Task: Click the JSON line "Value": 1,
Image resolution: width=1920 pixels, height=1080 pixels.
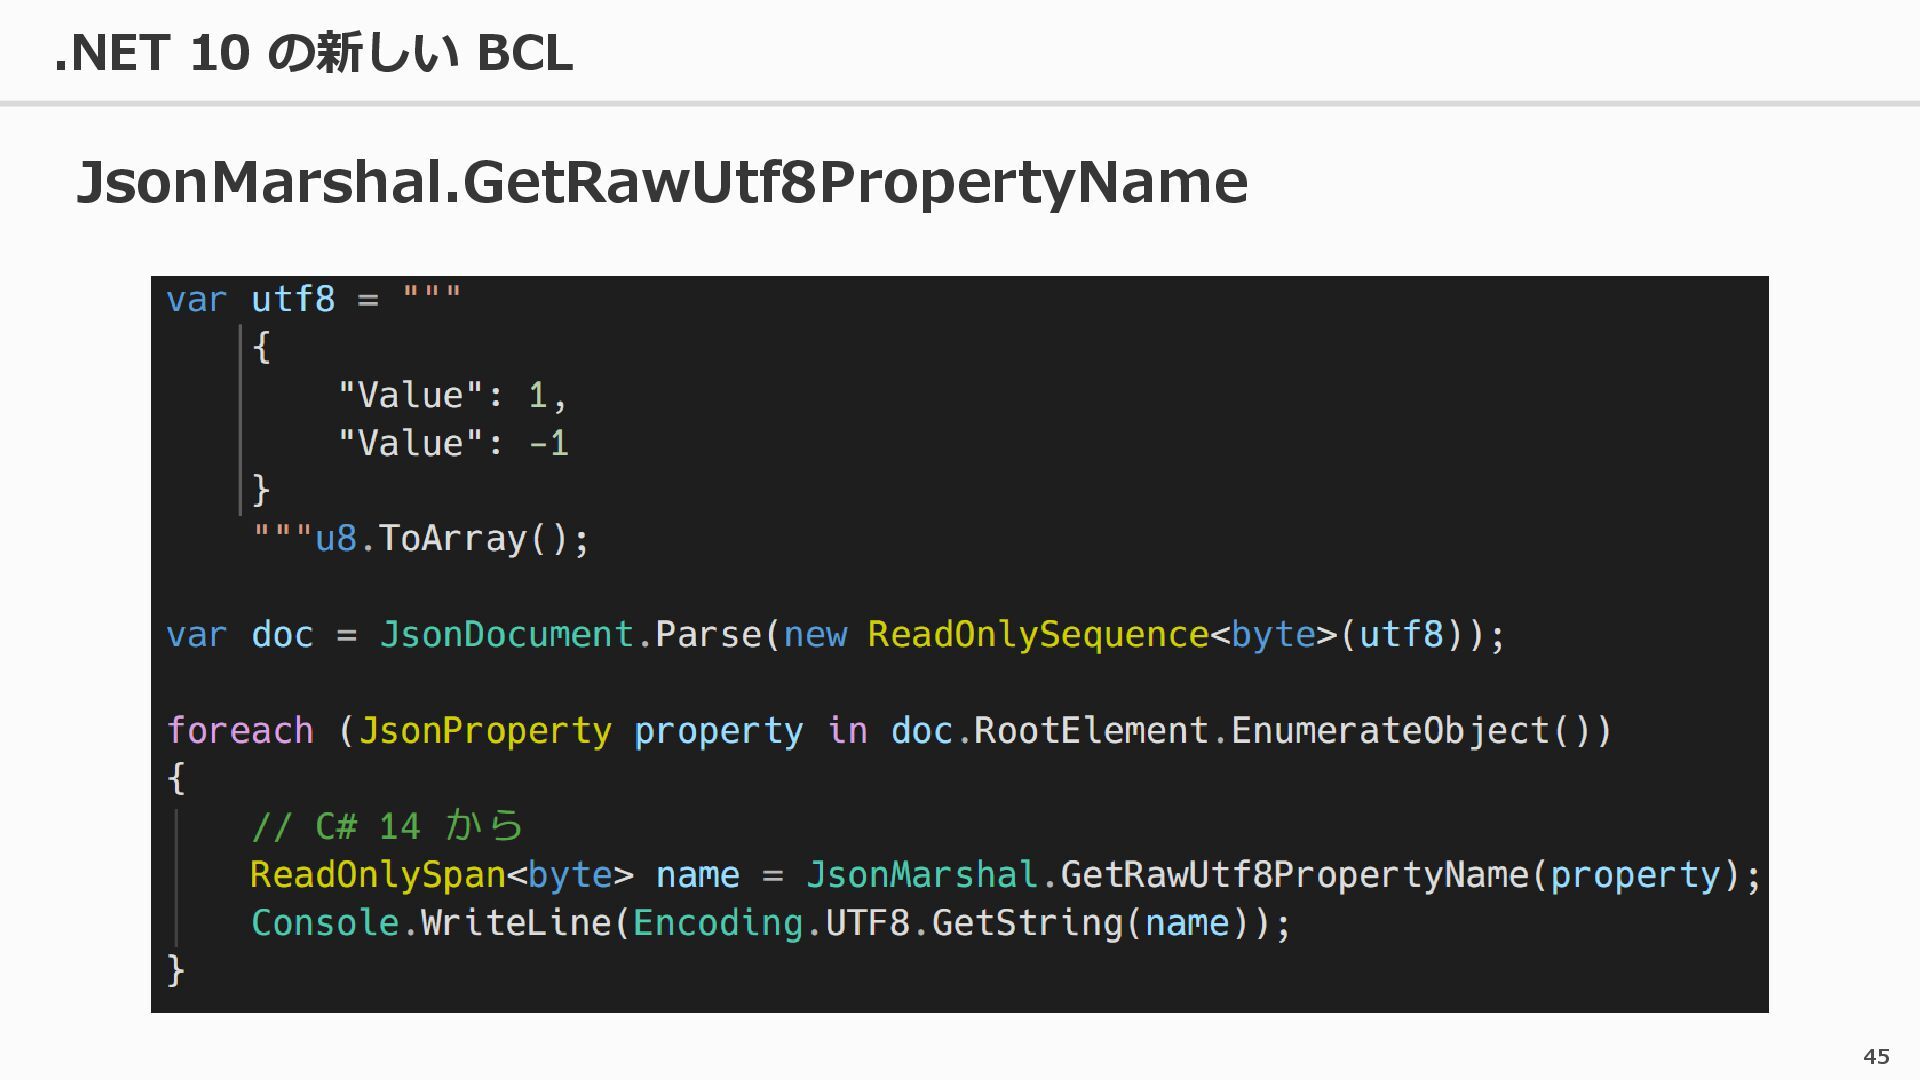Action: (453, 396)
